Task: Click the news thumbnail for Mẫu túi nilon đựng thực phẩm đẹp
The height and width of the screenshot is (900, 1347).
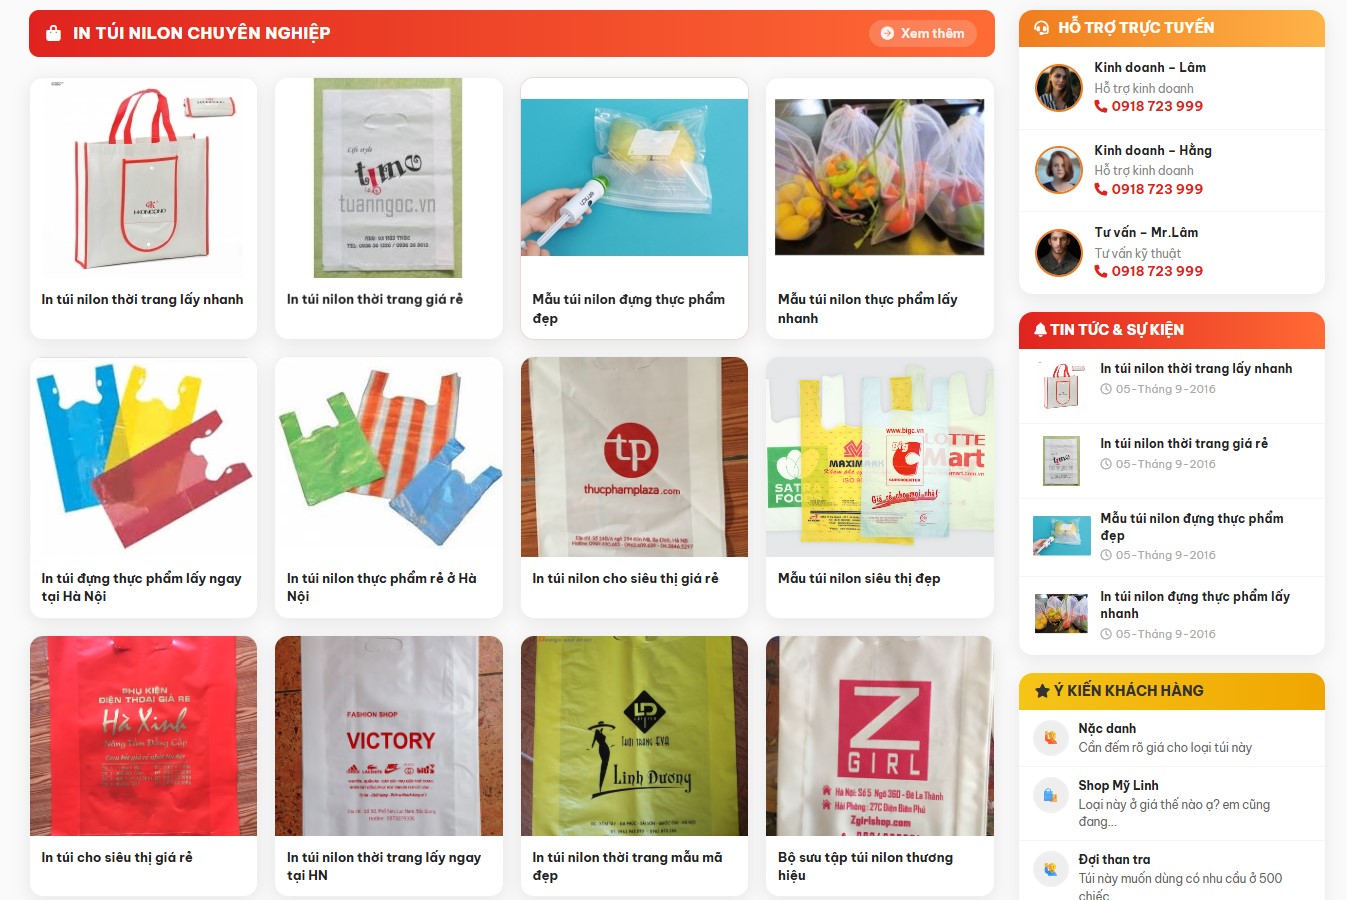Action: (1061, 536)
